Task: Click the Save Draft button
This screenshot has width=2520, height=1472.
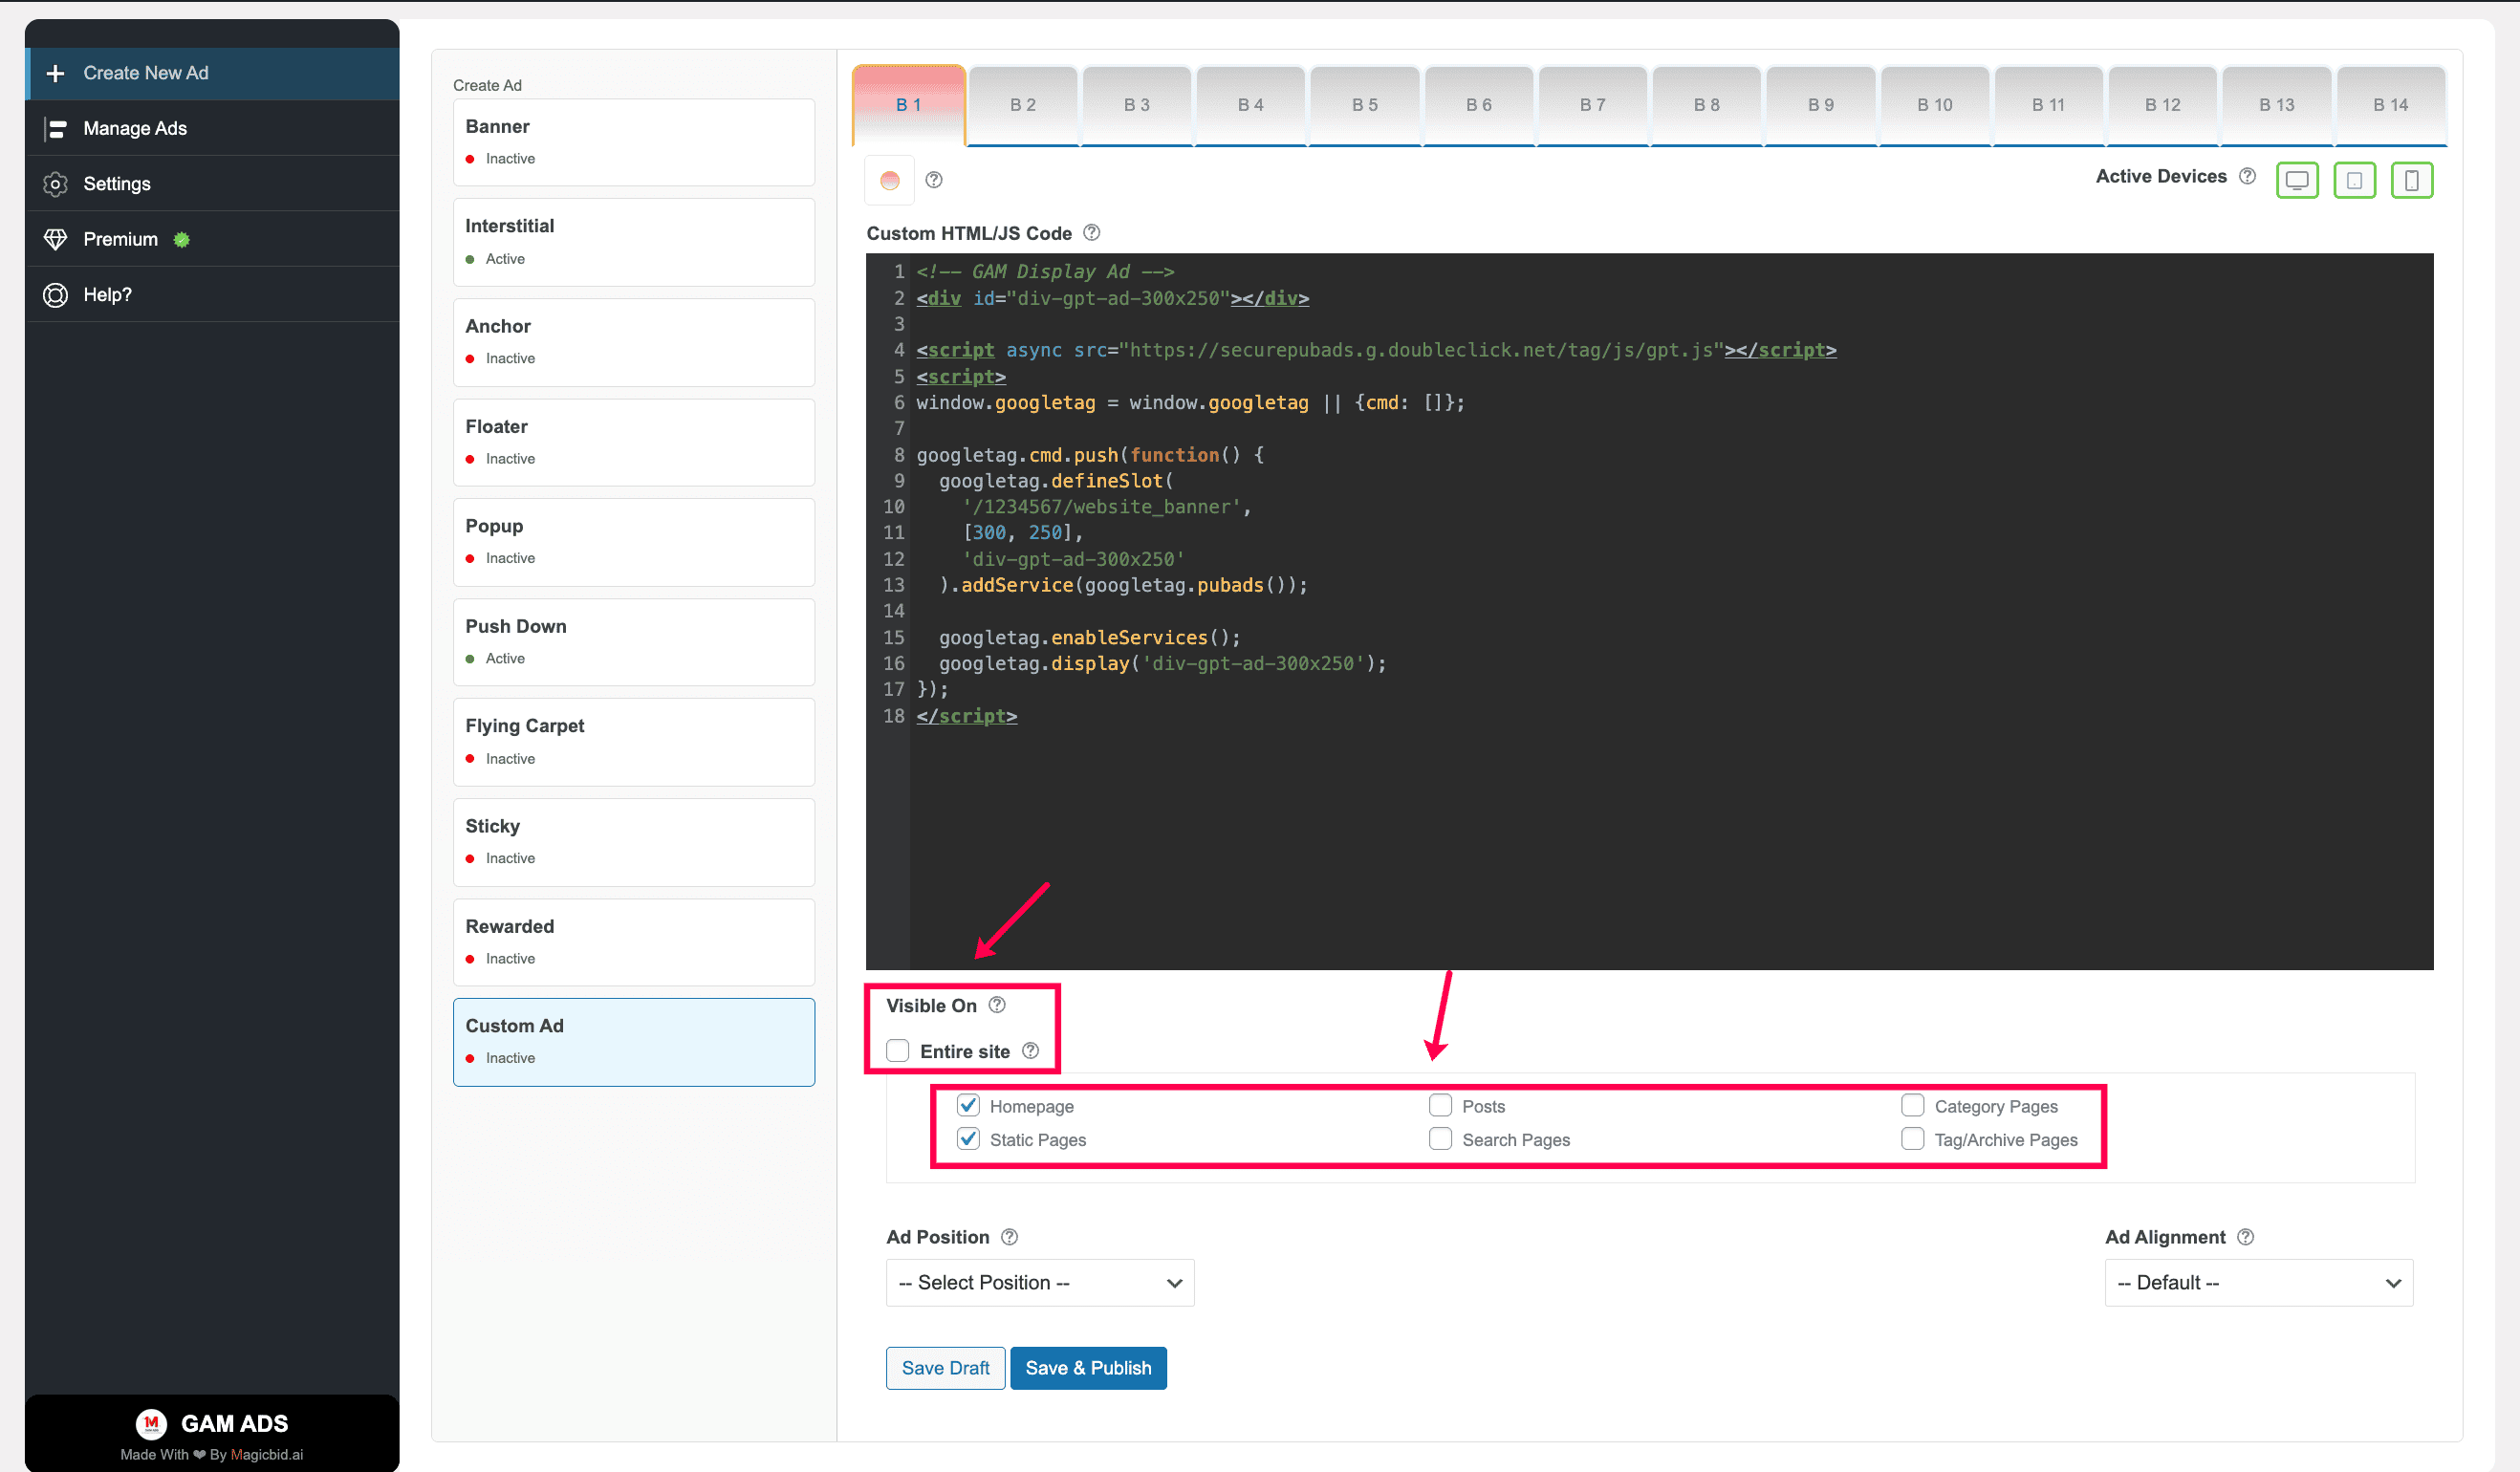Action: click(945, 1368)
